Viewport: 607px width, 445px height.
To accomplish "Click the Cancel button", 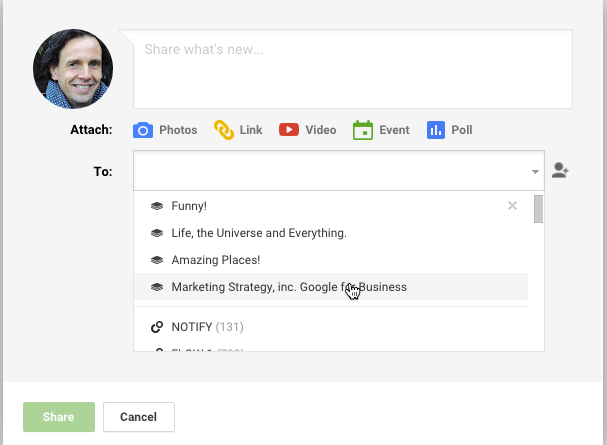I will 139,417.
